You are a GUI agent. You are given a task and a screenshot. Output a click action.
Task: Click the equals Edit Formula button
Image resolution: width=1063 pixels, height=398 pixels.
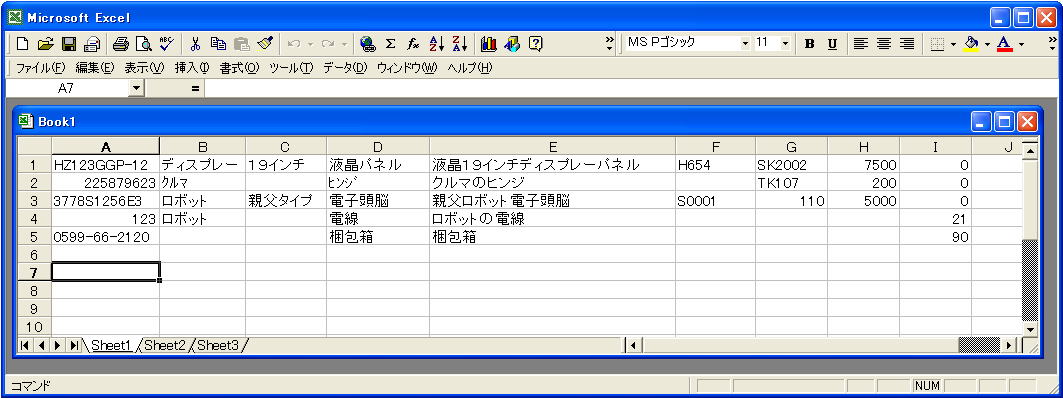195,88
